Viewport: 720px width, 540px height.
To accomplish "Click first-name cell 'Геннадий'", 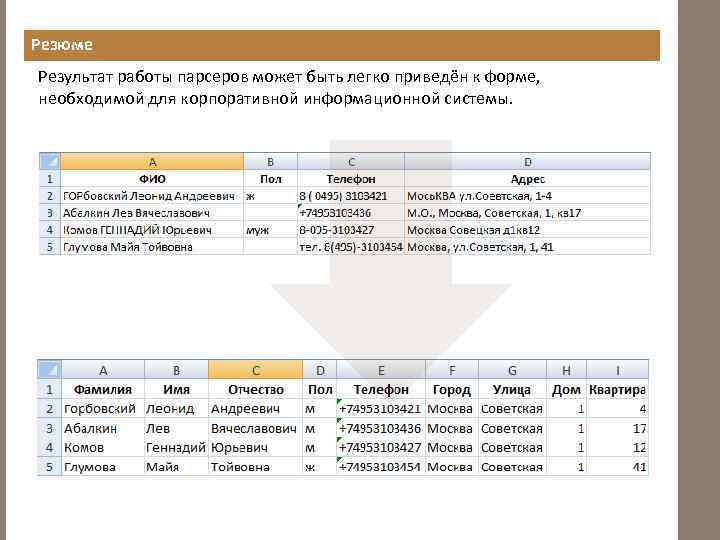I will 176,447.
